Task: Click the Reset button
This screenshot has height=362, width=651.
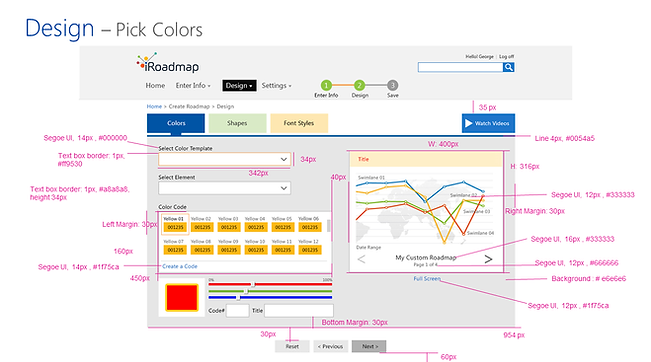Action: (292, 346)
